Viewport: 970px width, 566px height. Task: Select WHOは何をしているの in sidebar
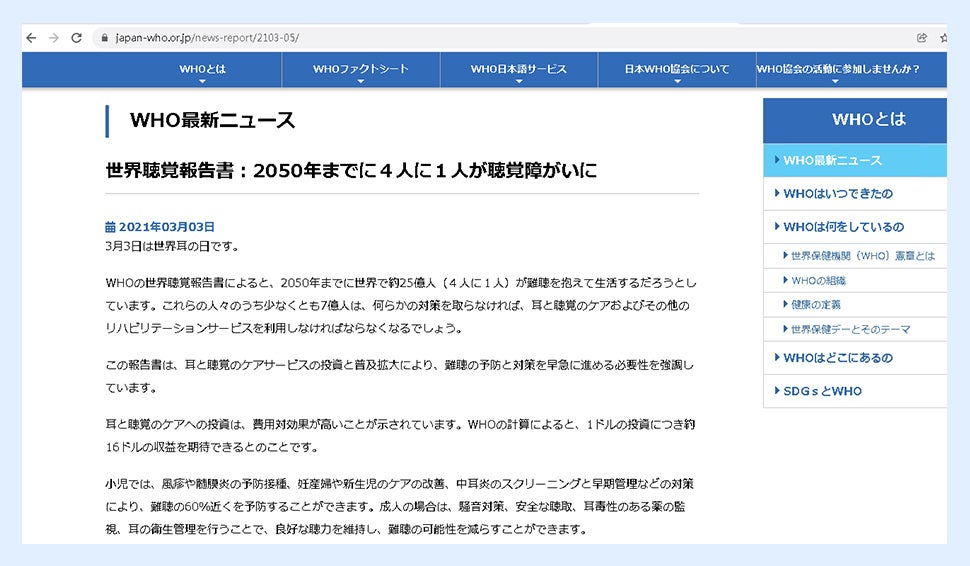tap(843, 227)
